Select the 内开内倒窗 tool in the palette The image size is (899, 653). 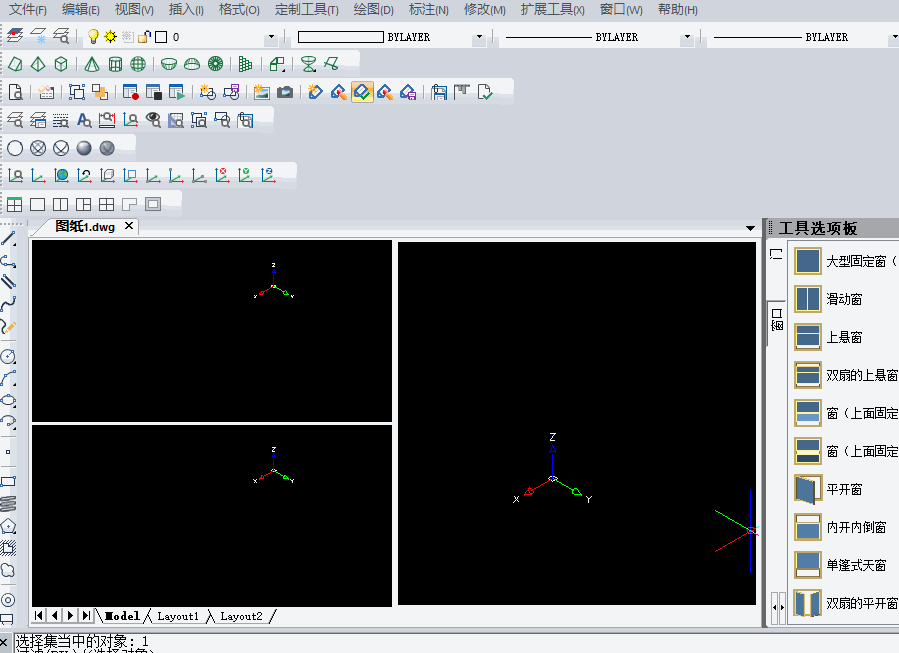click(807, 527)
